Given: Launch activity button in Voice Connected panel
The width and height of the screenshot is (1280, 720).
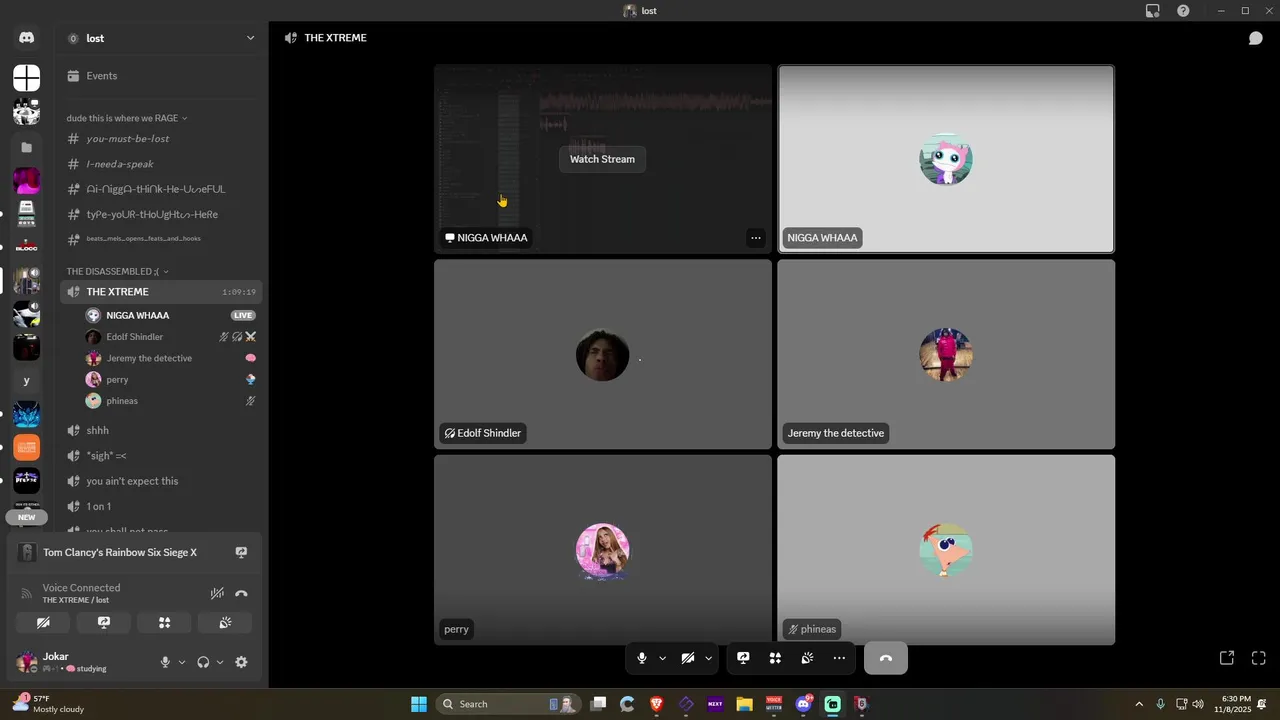Looking at the screenshot, I should click(165, 622).
